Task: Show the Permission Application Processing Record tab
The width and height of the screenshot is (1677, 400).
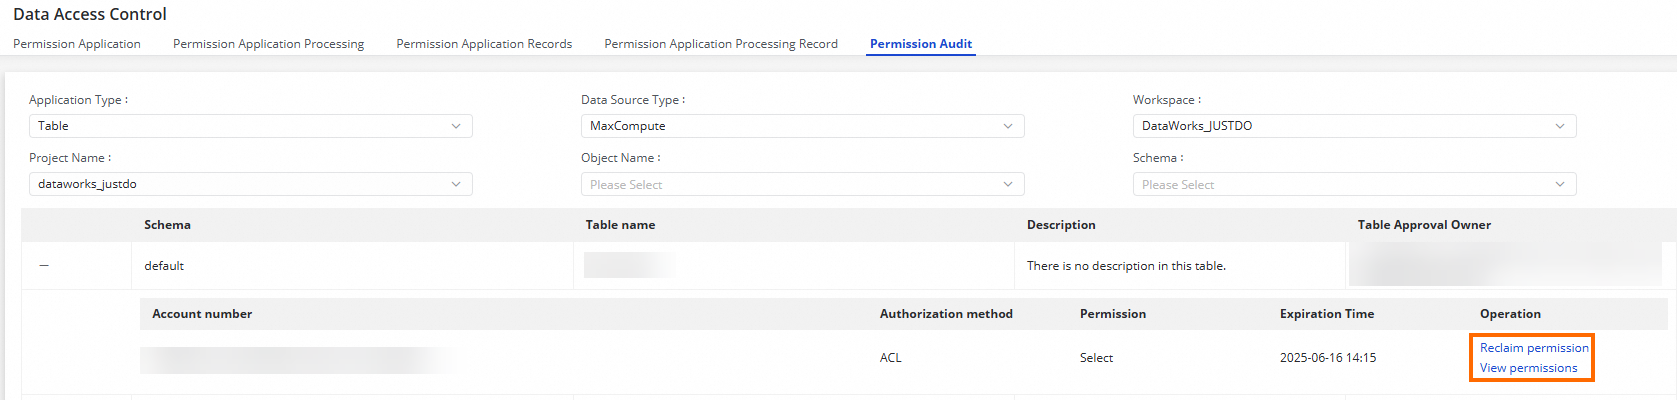Action: [x=721, y=44]
